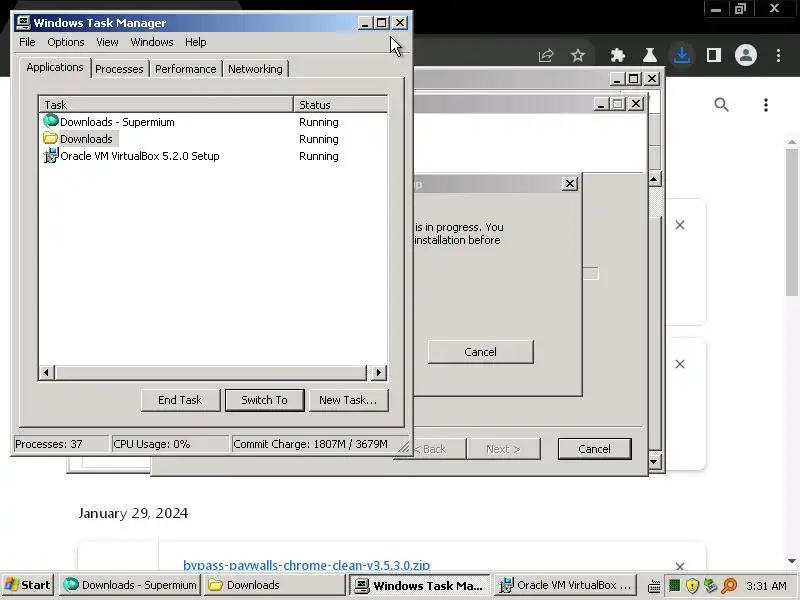This screenshot has height=600, width=800.
Task: Click the keyboard icon in system tray
Action: pos(654,586)
